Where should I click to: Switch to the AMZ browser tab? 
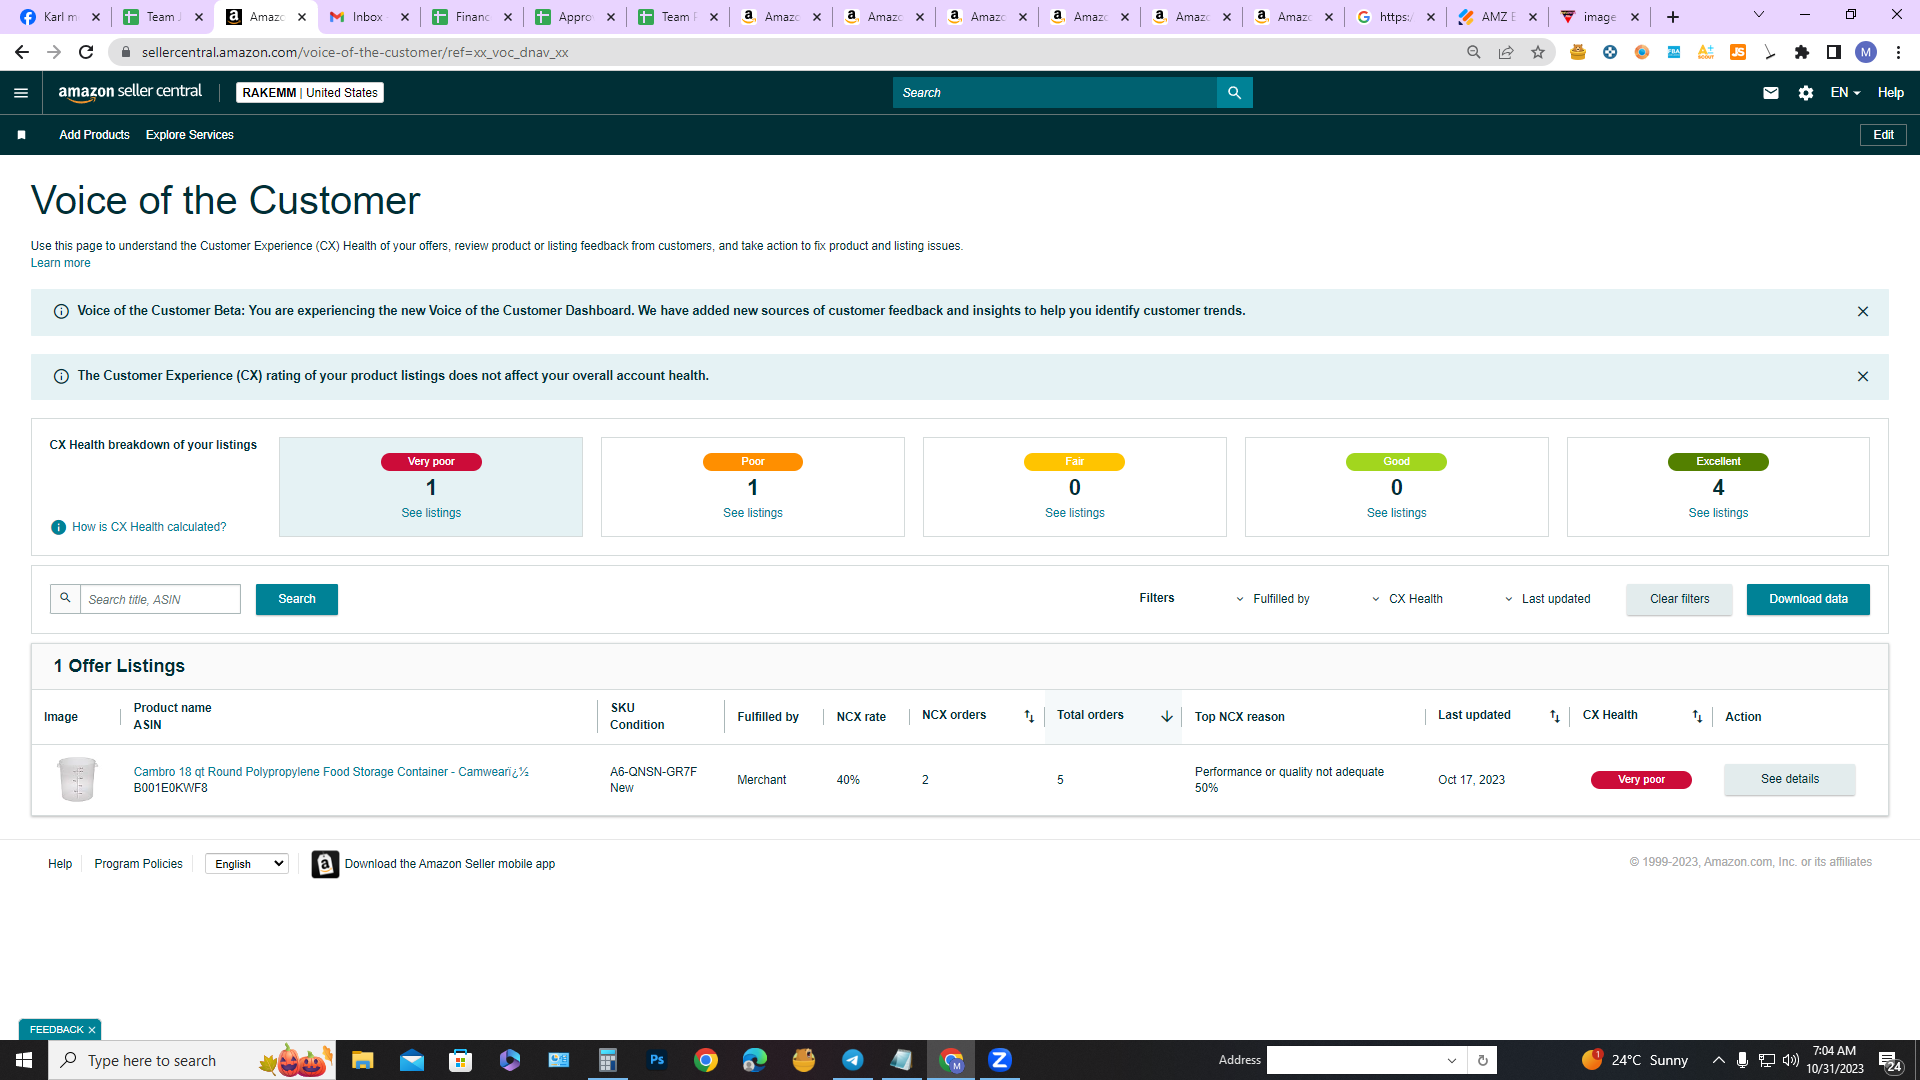coord(1496,17)
